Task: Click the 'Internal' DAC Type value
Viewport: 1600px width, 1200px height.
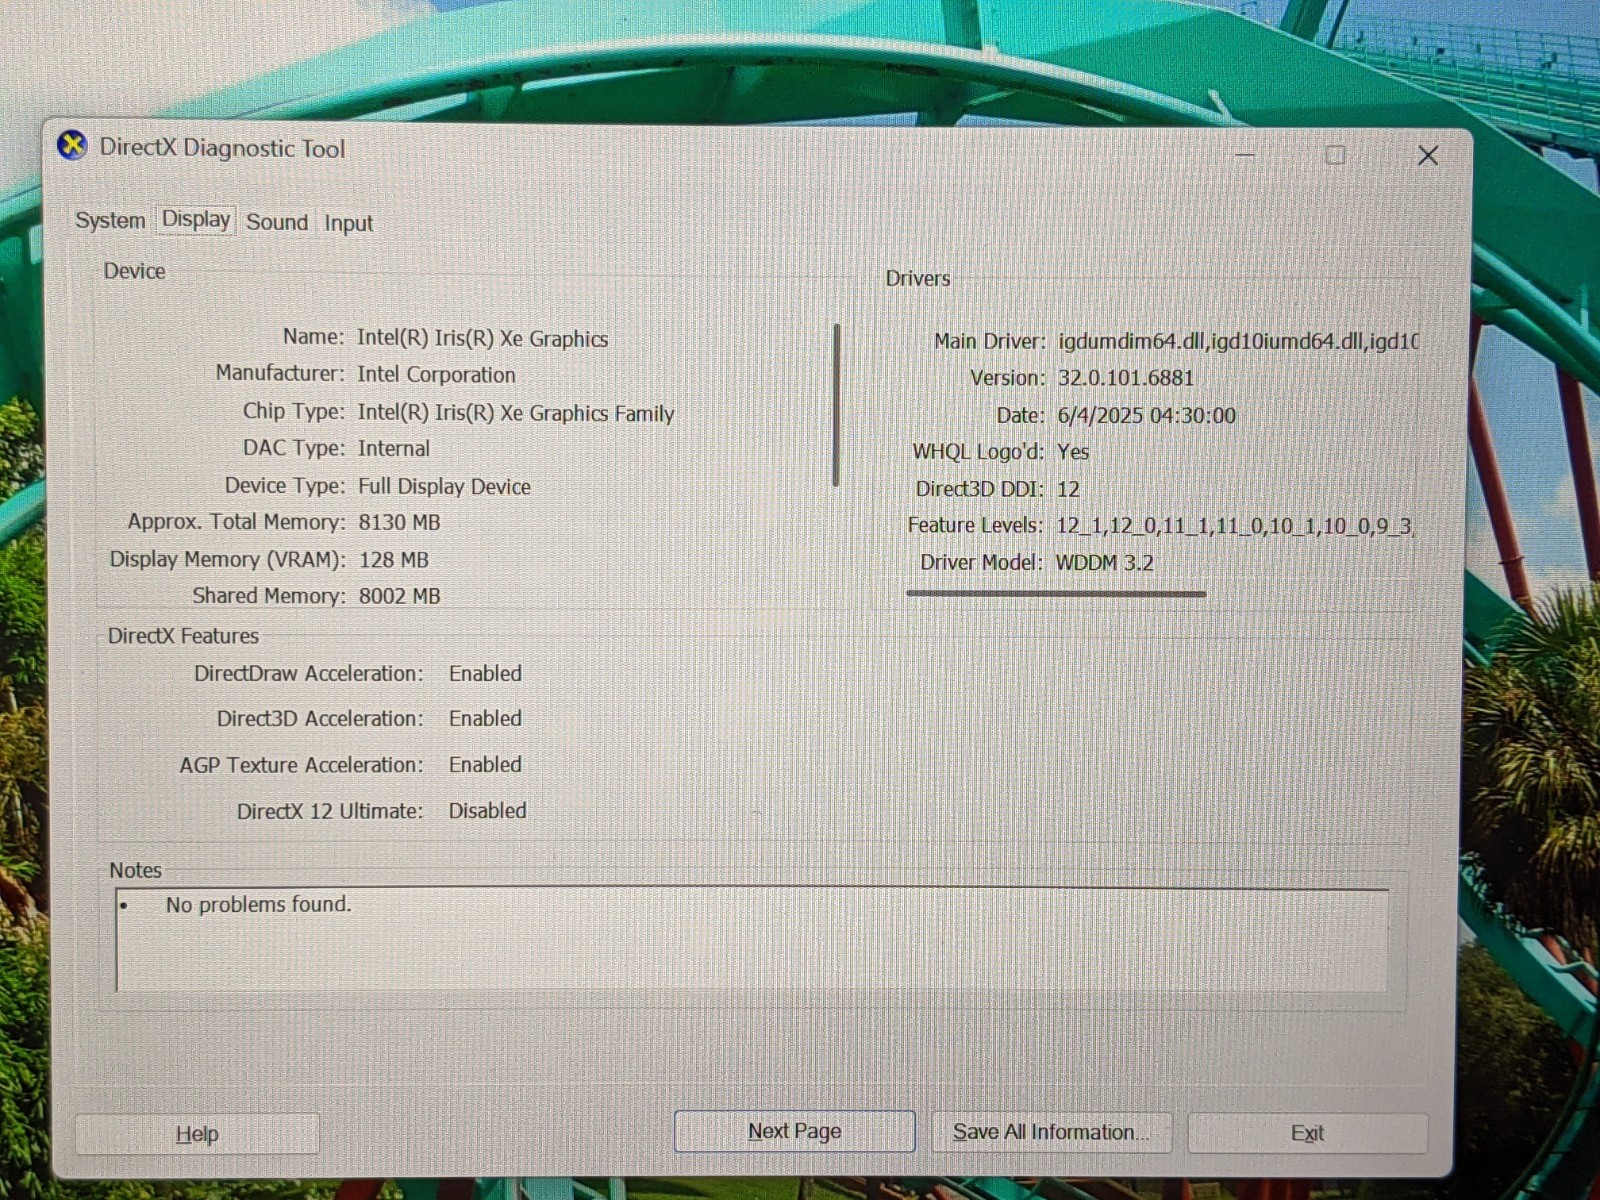Action: [x=394, y=448]
